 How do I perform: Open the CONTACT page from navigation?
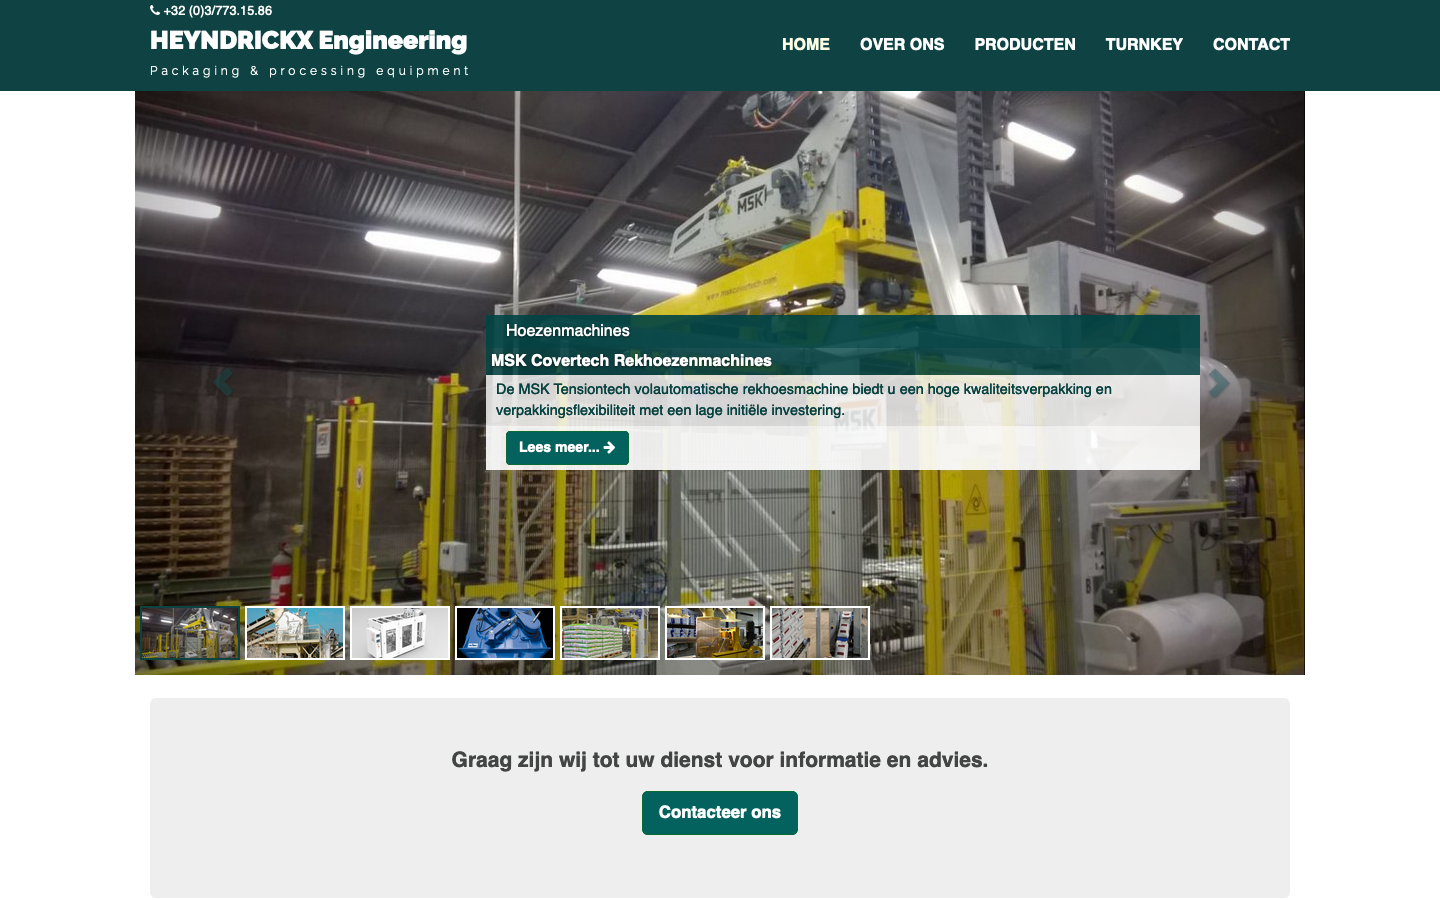[1250, 45]
